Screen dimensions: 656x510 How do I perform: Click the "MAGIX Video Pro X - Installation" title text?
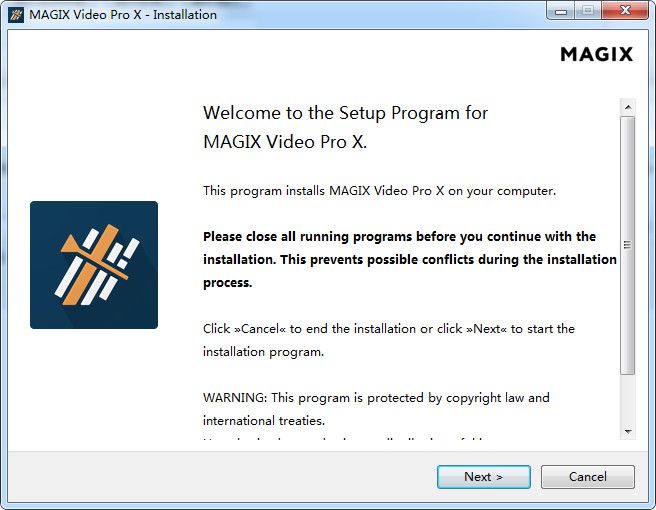click(123, 15)
